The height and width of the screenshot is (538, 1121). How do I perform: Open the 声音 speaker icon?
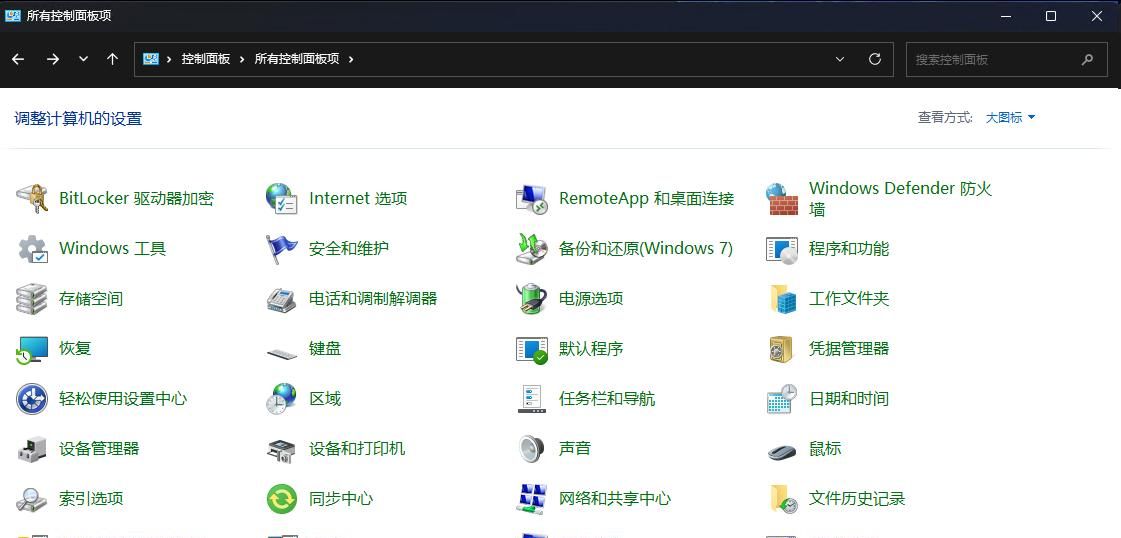coord(532,449)
